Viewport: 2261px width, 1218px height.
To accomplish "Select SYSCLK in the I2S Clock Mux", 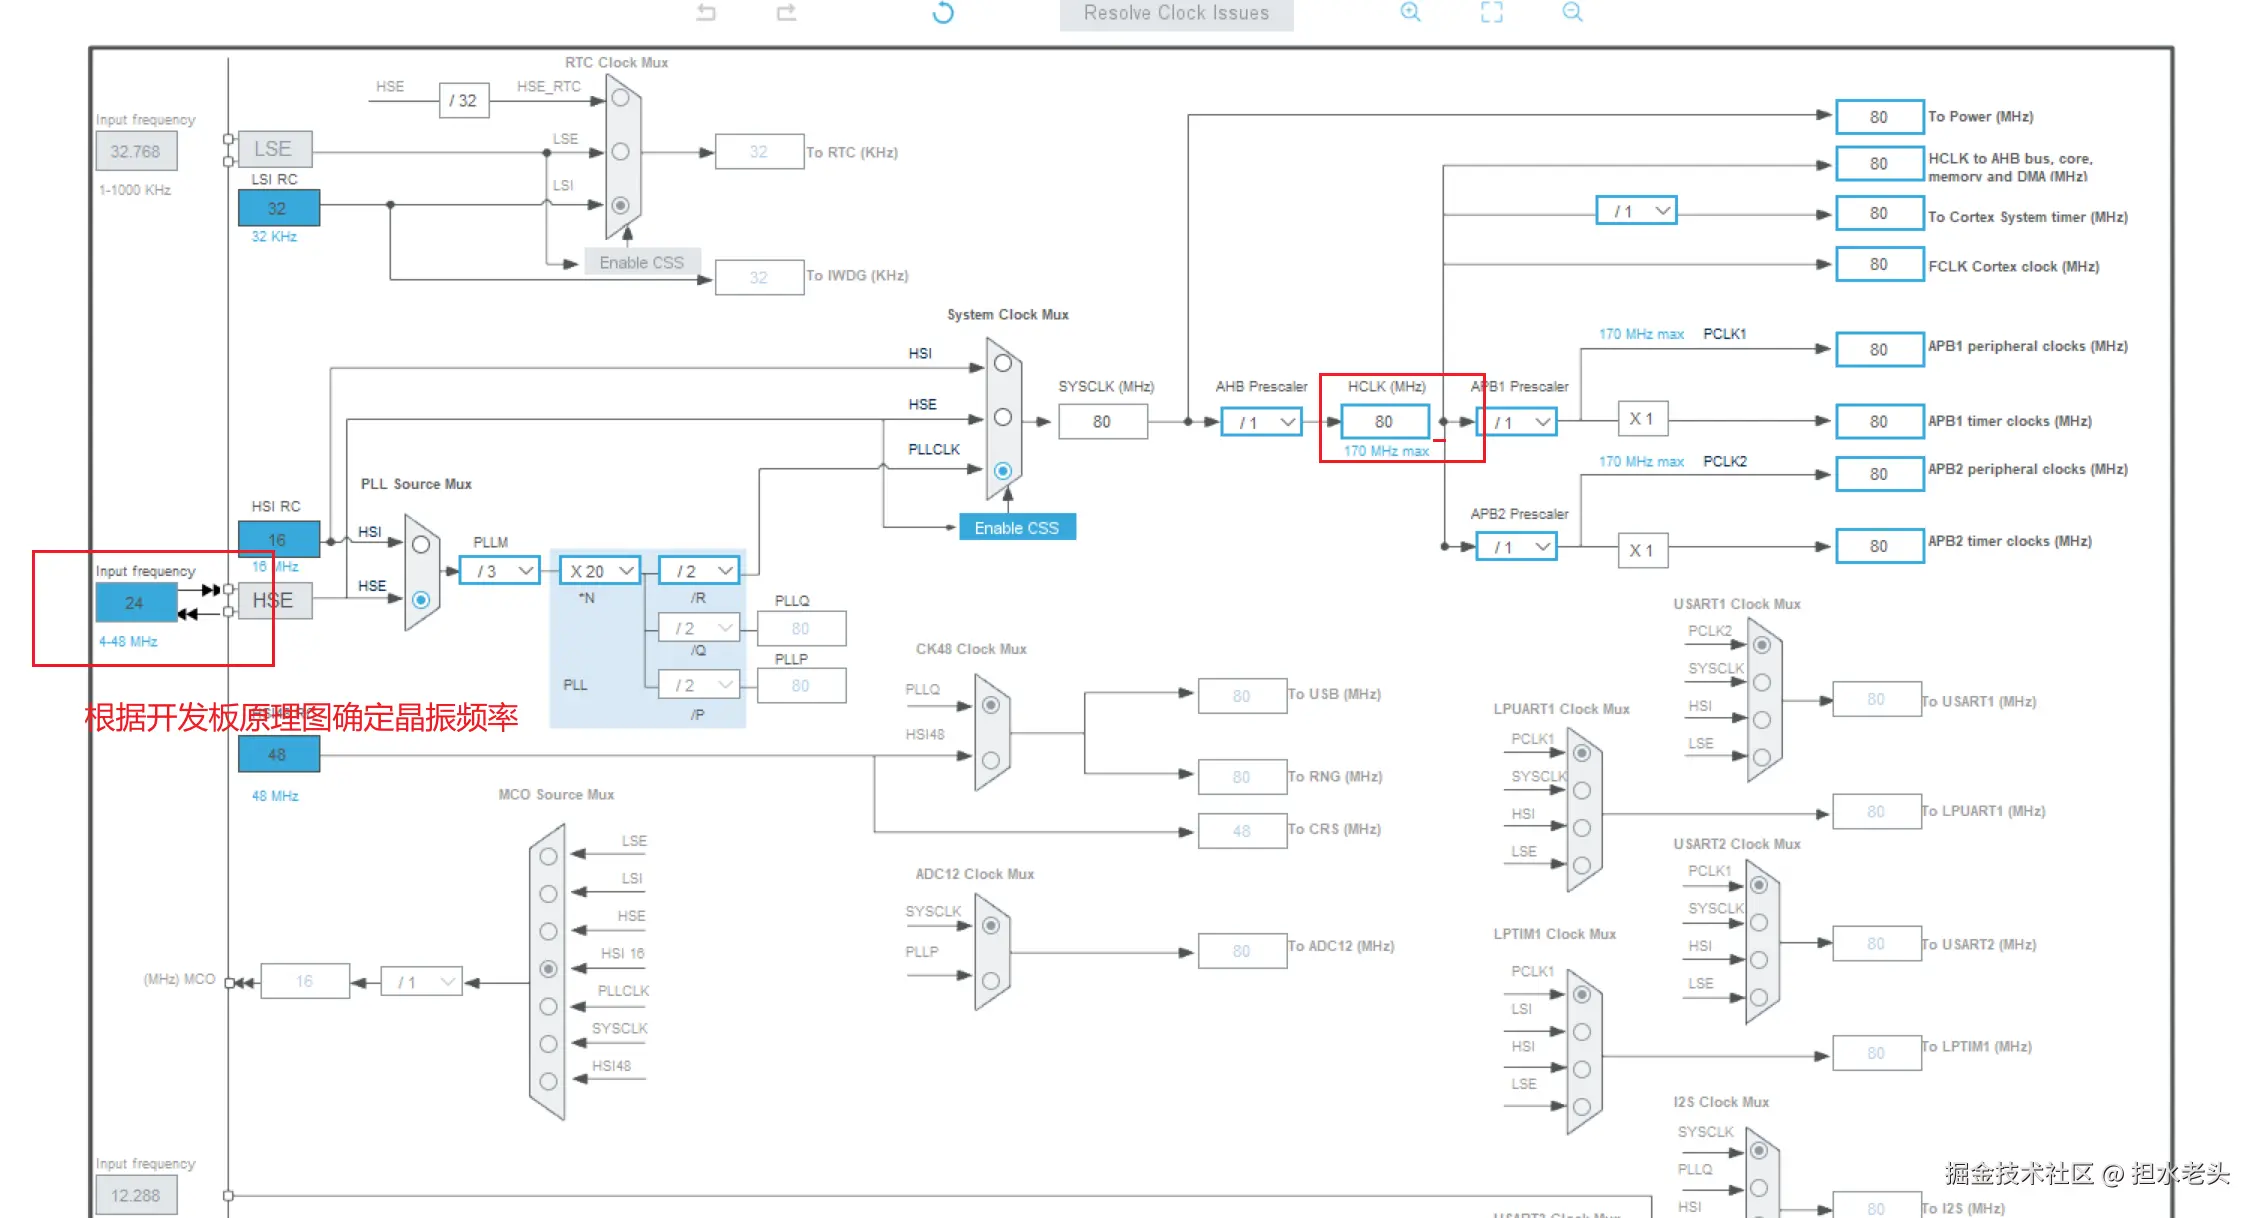I will click(1759, 1151).
